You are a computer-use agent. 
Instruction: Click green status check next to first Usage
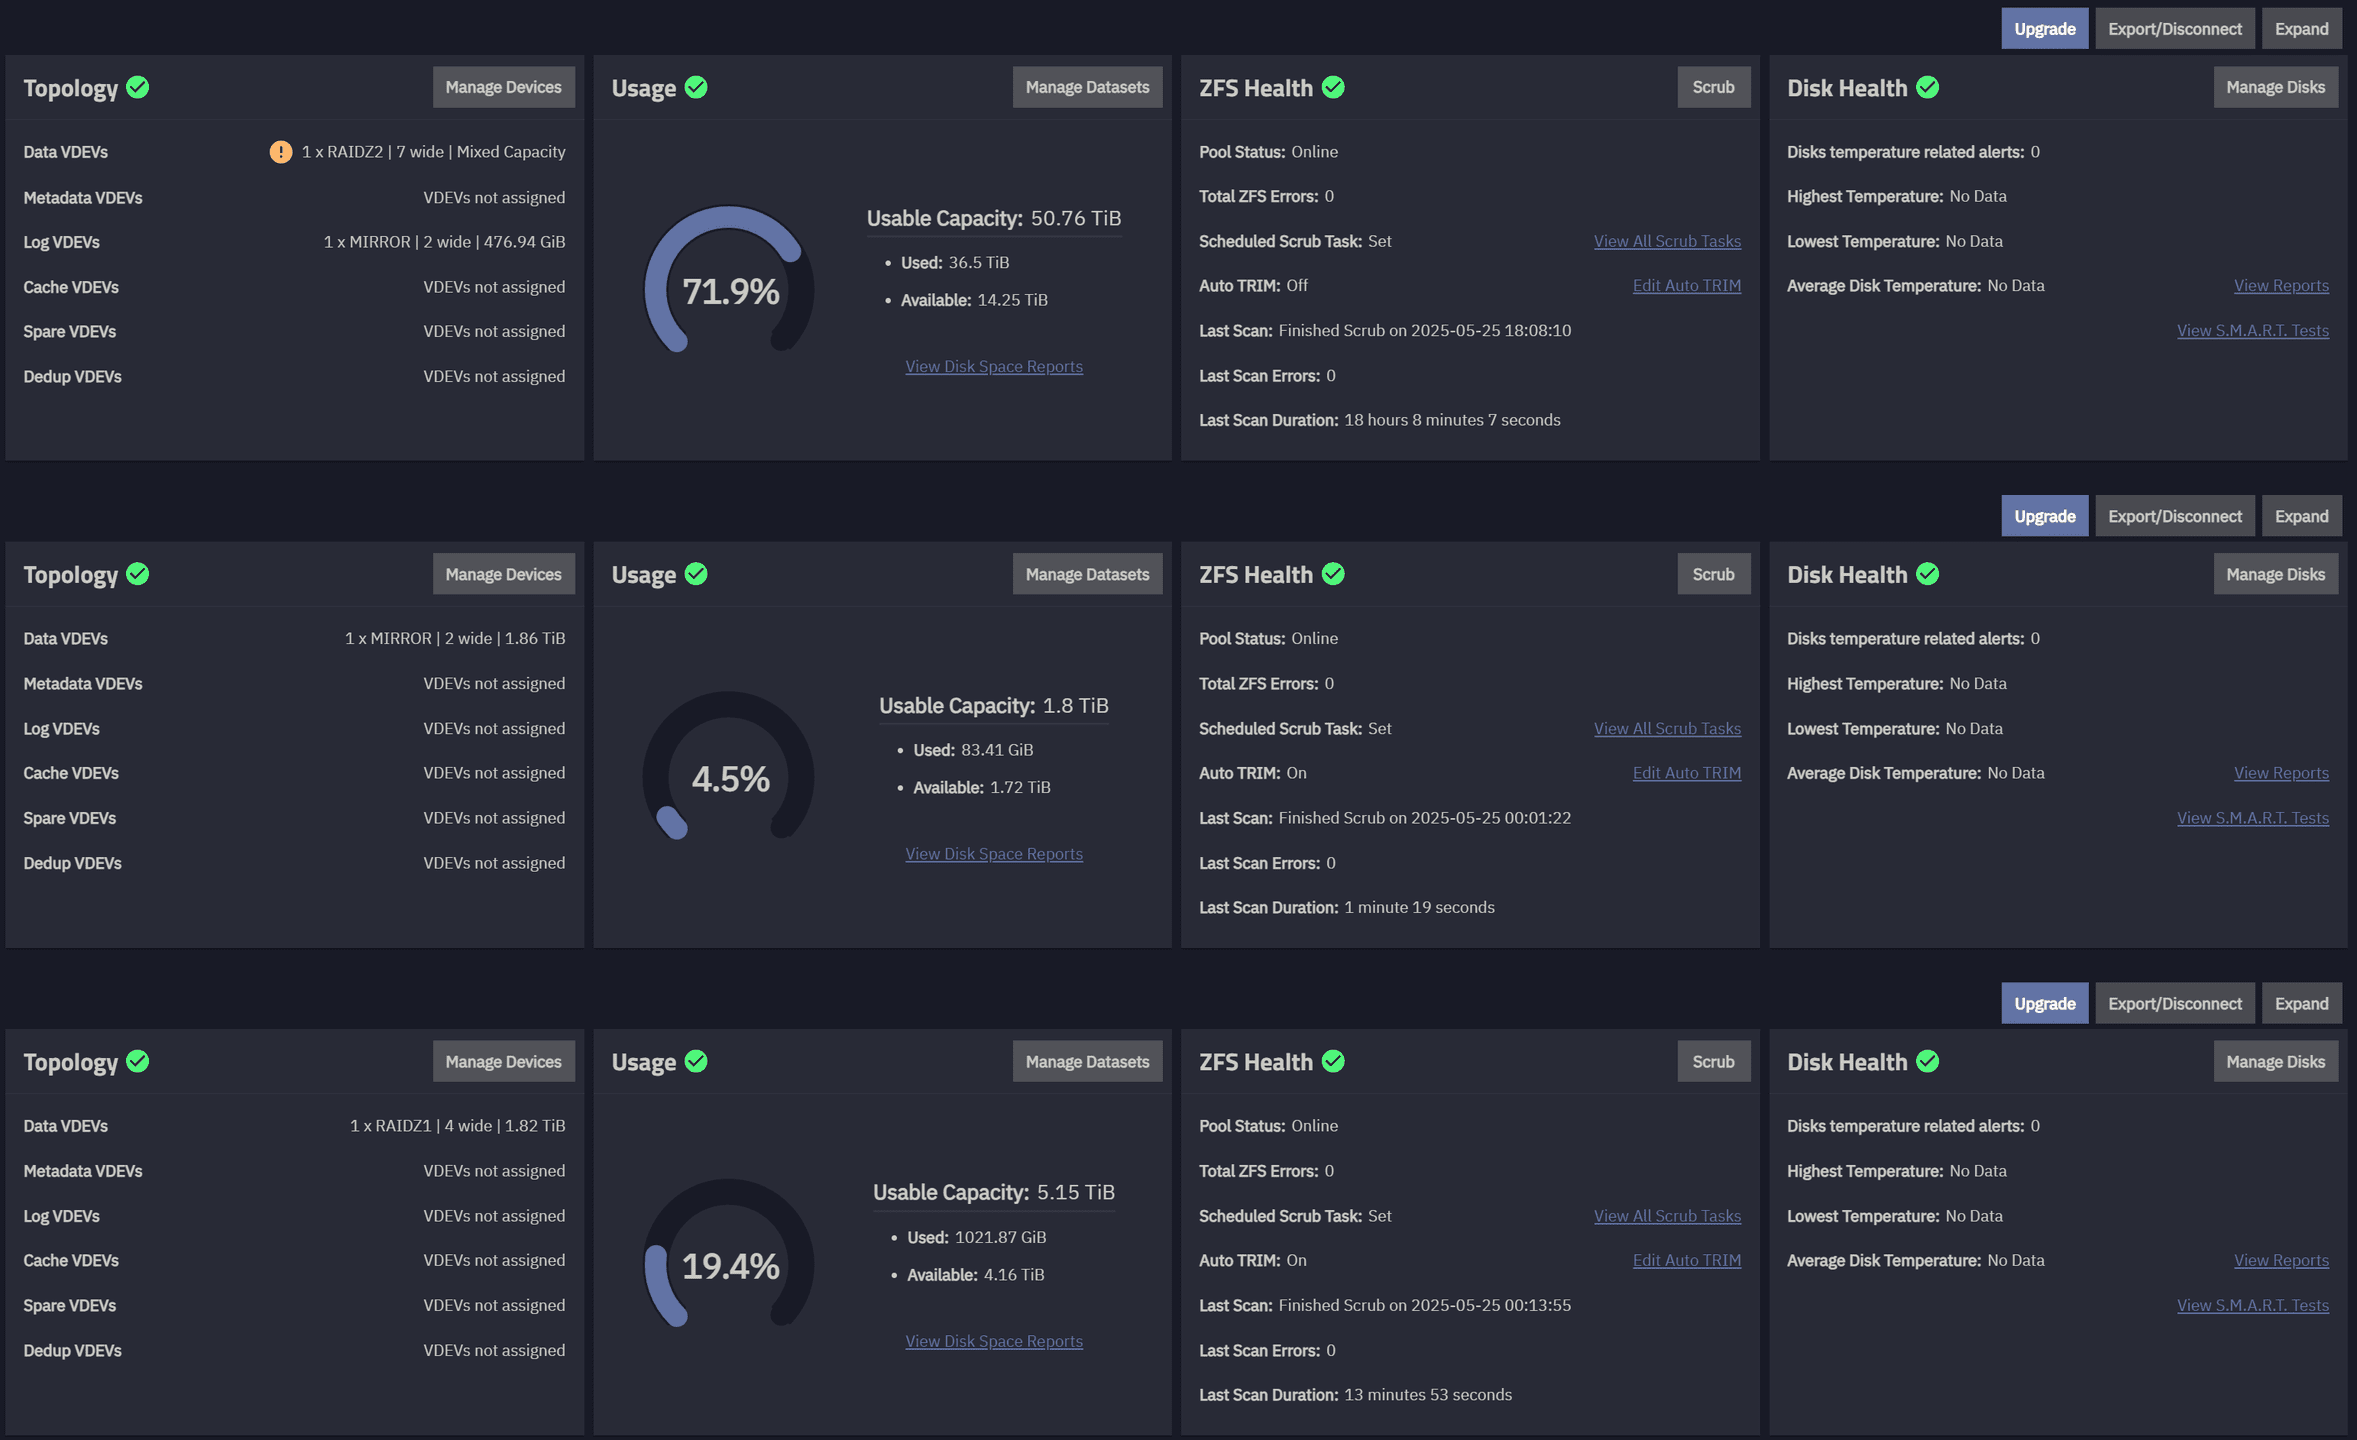pyautogui.click(x=696, y=87)
